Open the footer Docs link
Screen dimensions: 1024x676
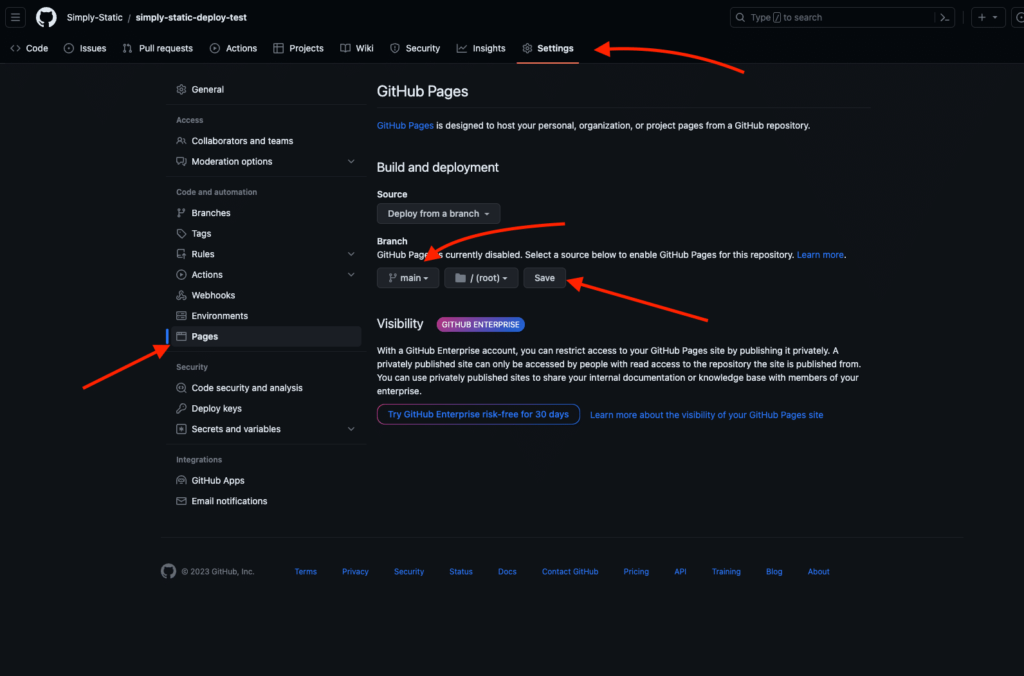[507, 571]
